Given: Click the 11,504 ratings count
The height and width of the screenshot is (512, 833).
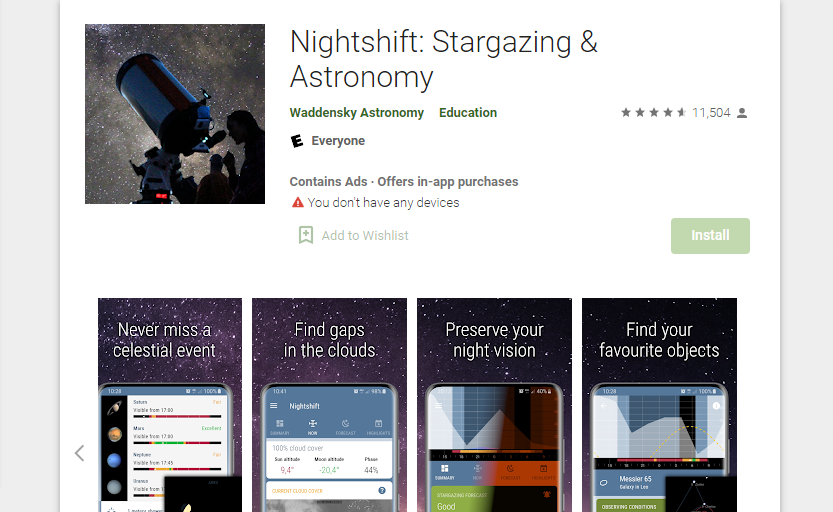Looking at the screenshot, I should [711, 113].
